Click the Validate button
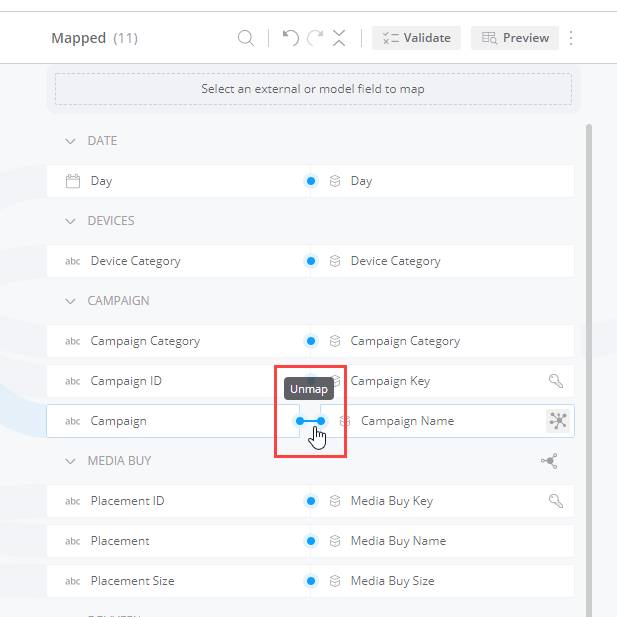Image resolution: width=617 pixels, height=617 pixels. point(416,38)
